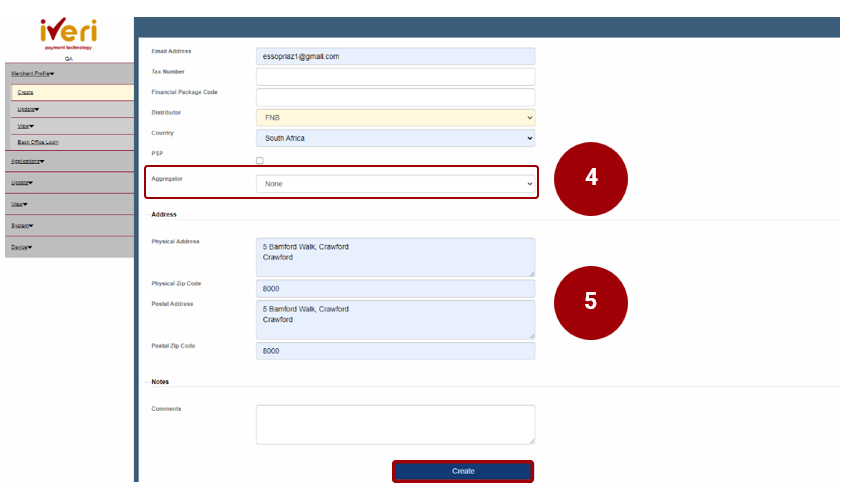Open the Country dropdown showing South Africa

395,138
